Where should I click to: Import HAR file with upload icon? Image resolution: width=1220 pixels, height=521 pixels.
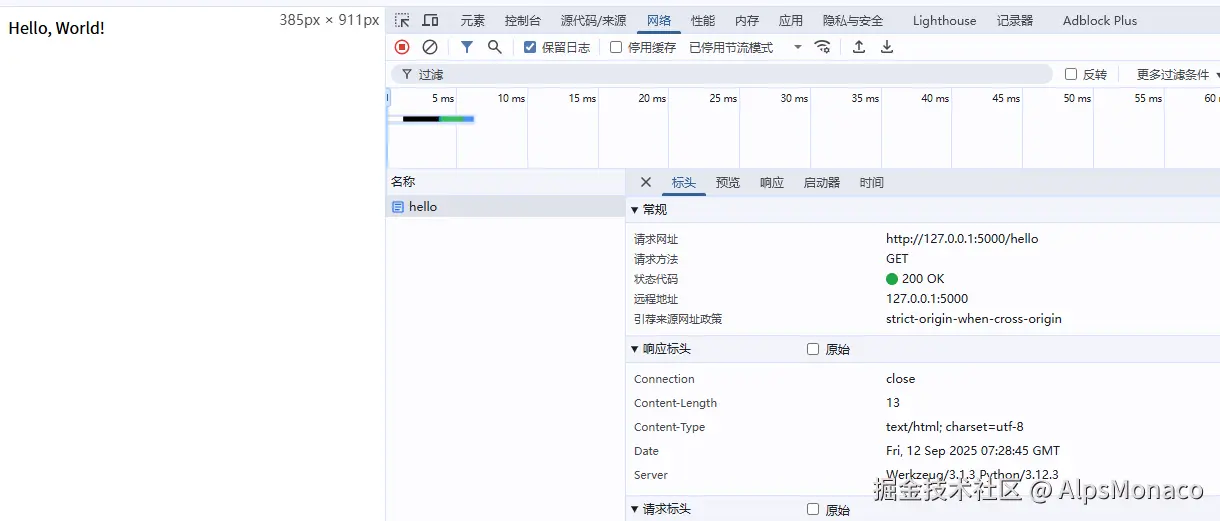point(859,47)
